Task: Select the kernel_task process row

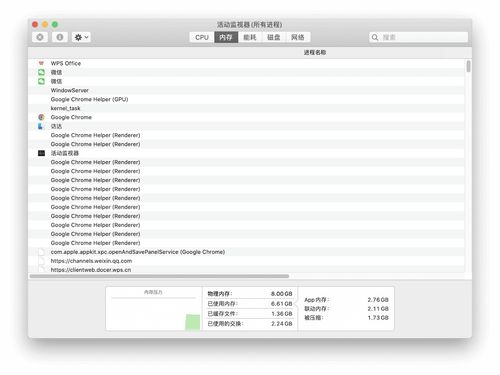Action: tap(246, 108)
